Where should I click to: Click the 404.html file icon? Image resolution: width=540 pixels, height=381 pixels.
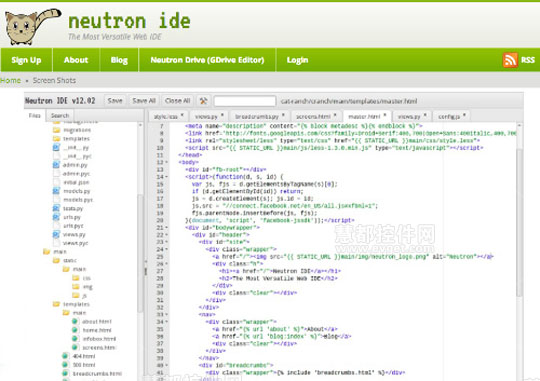click(x=65, y=356)
